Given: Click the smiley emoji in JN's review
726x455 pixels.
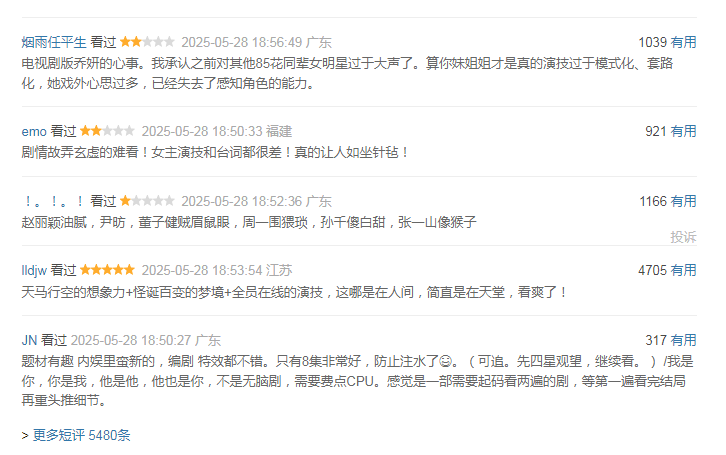Looking at the screenshot, I should point(445,361).
